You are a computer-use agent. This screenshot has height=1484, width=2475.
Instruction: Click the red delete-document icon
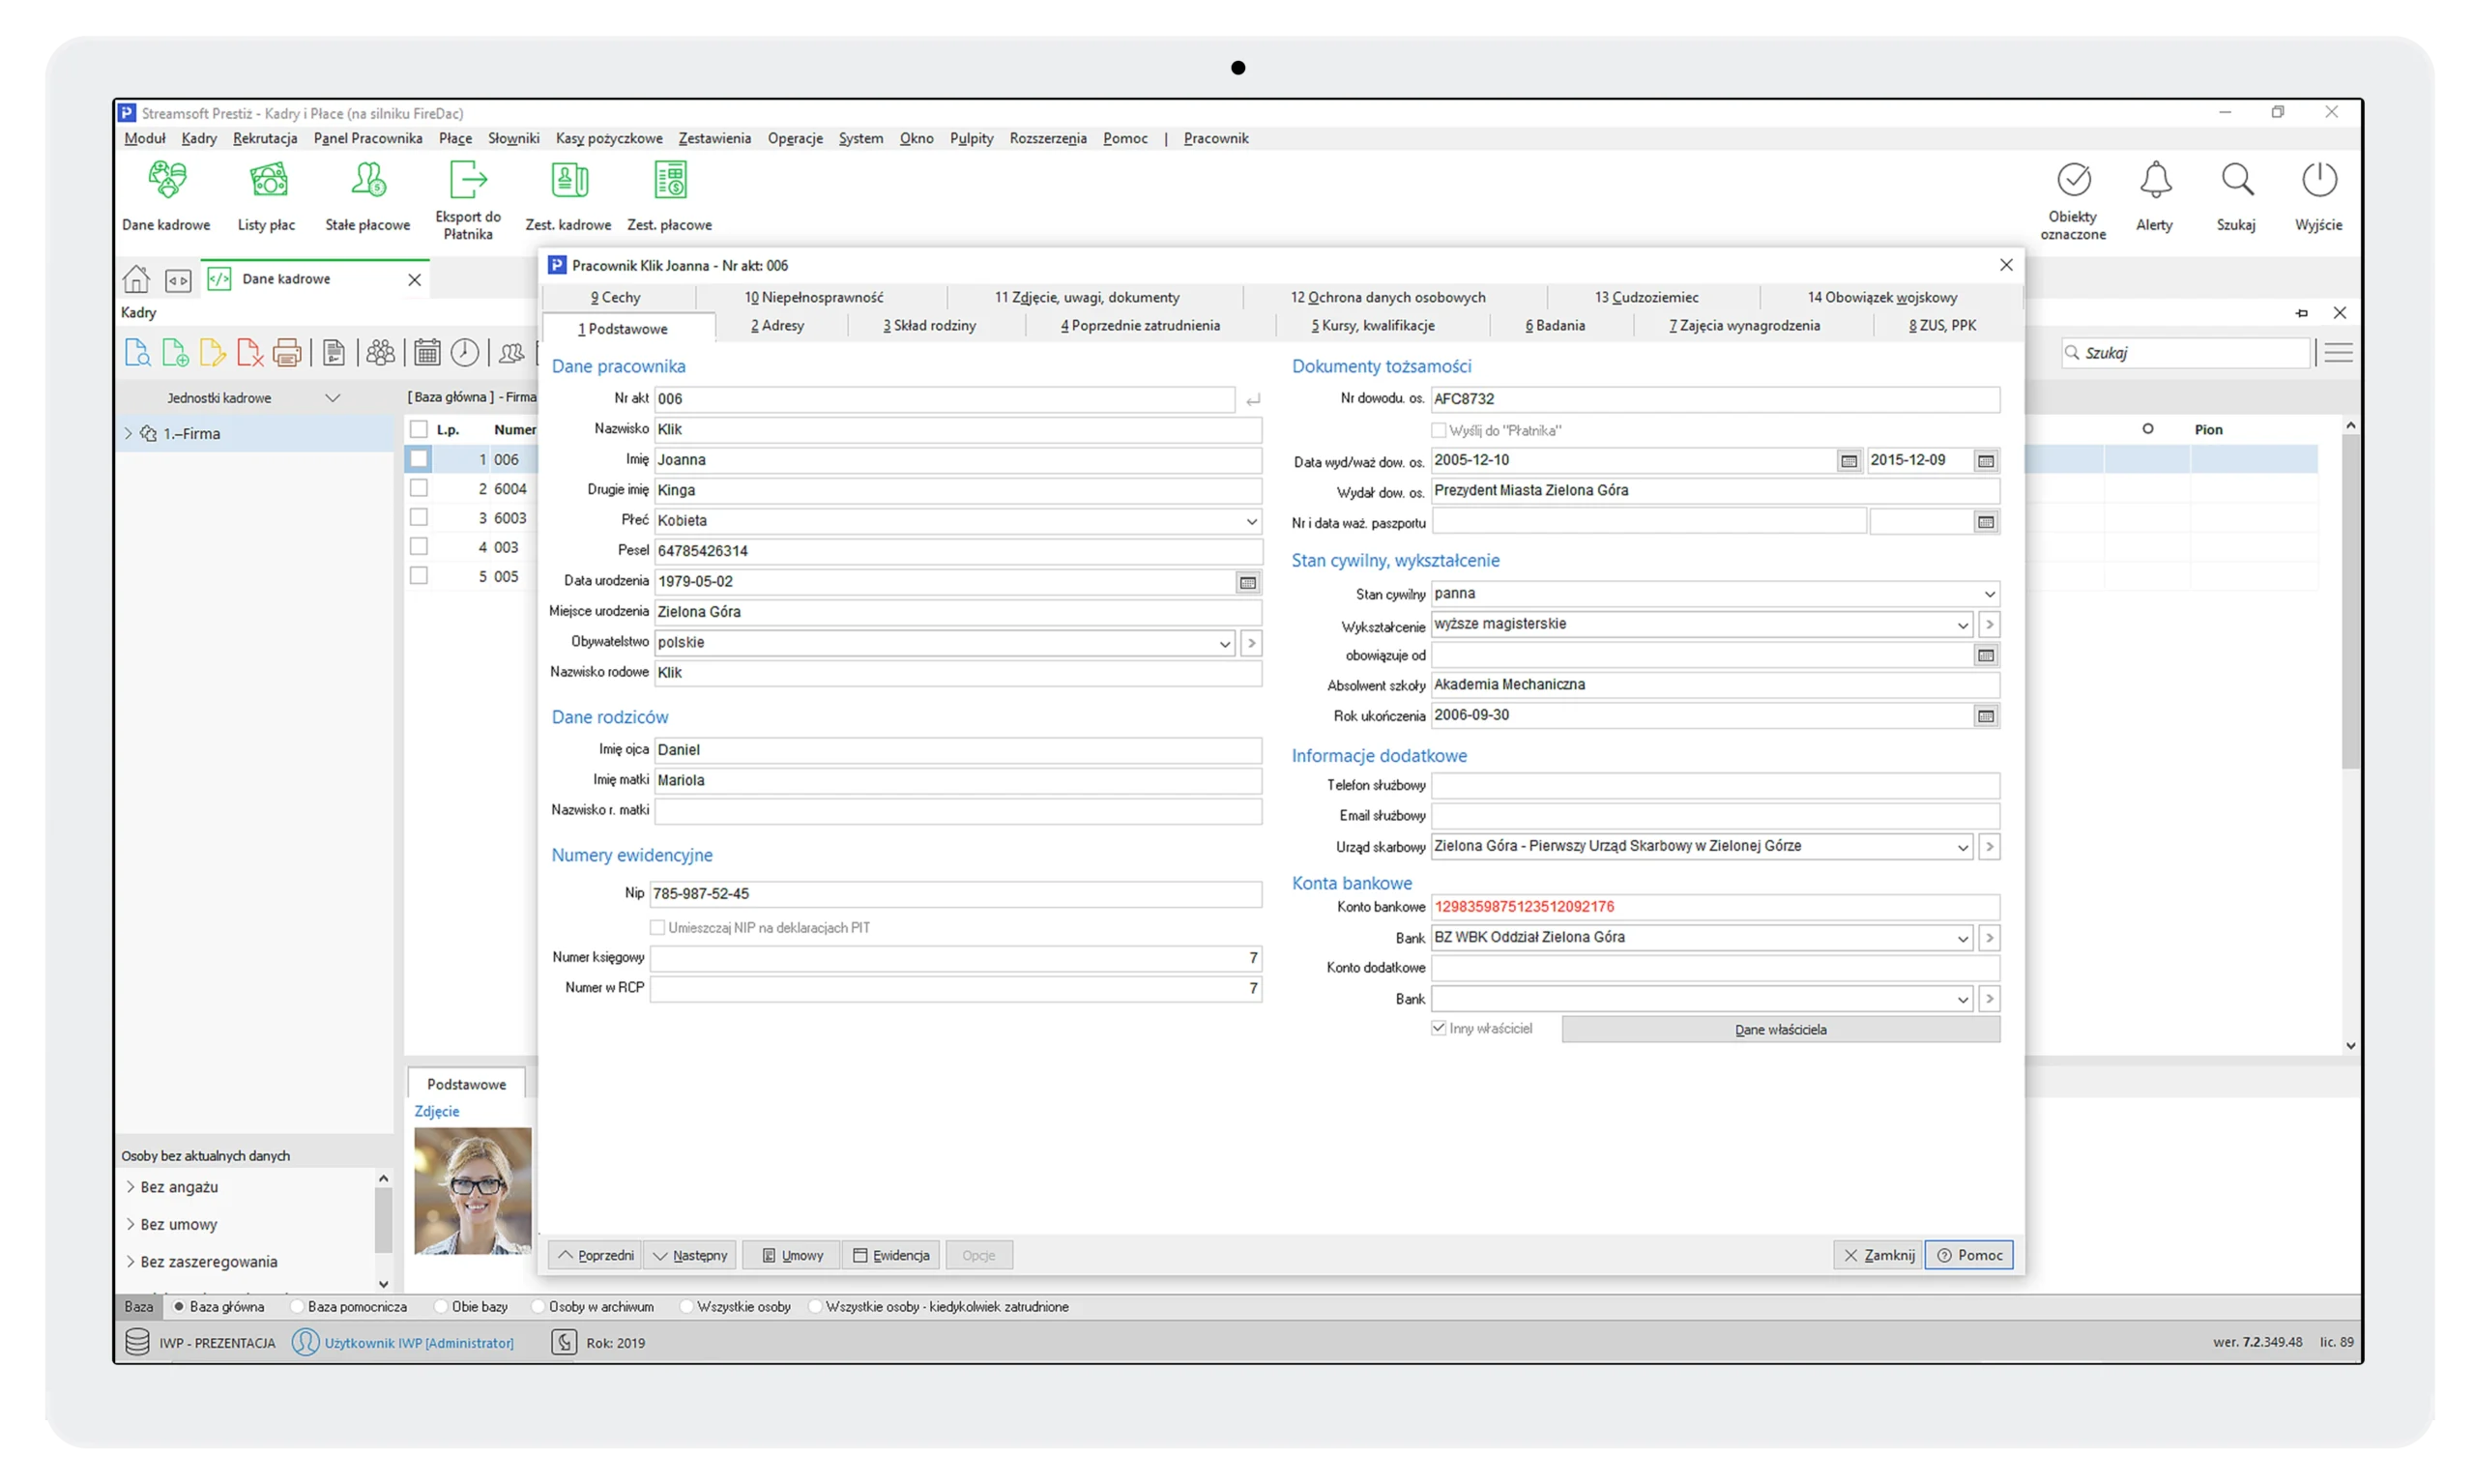[249, 353]
